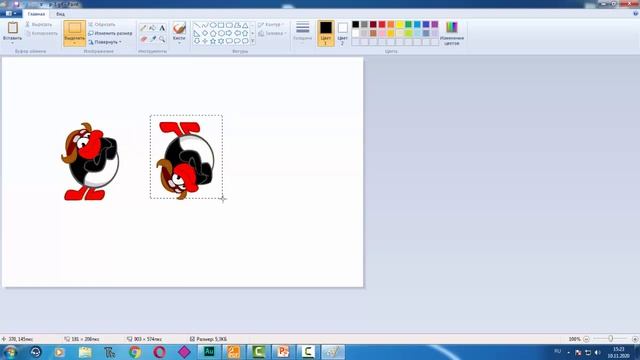
Task: Open the Windows Start menu
Action: coord(10,352)
